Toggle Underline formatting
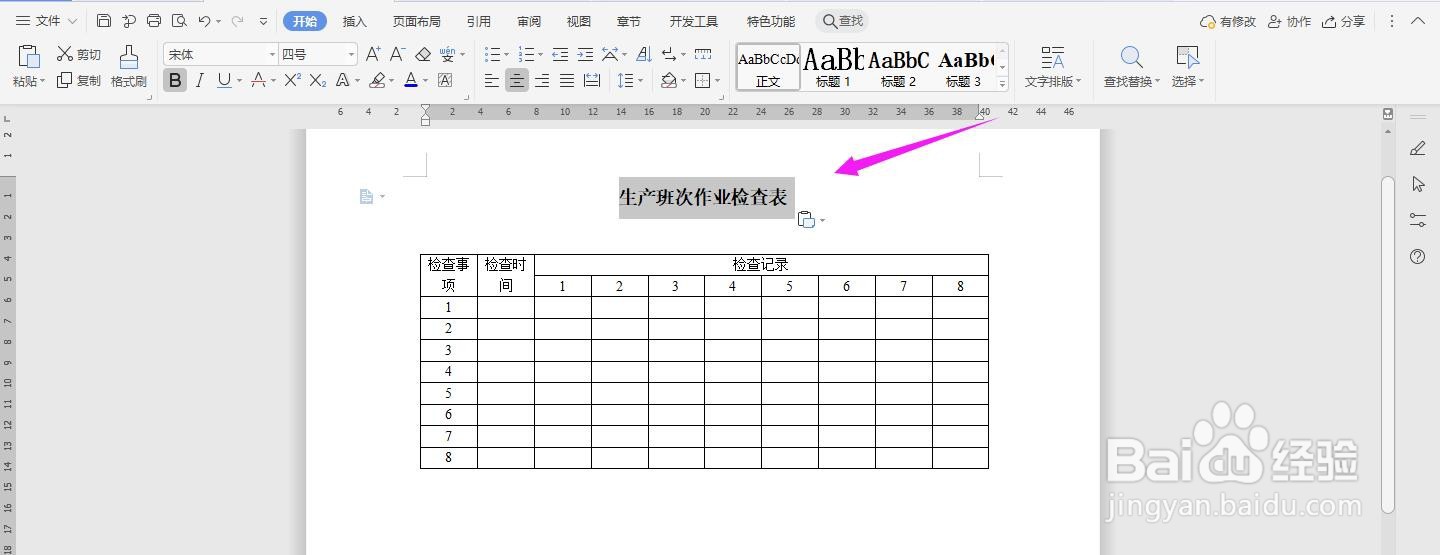The height and width of the screenshot is (555, 1440). click(x=224, y=80)
